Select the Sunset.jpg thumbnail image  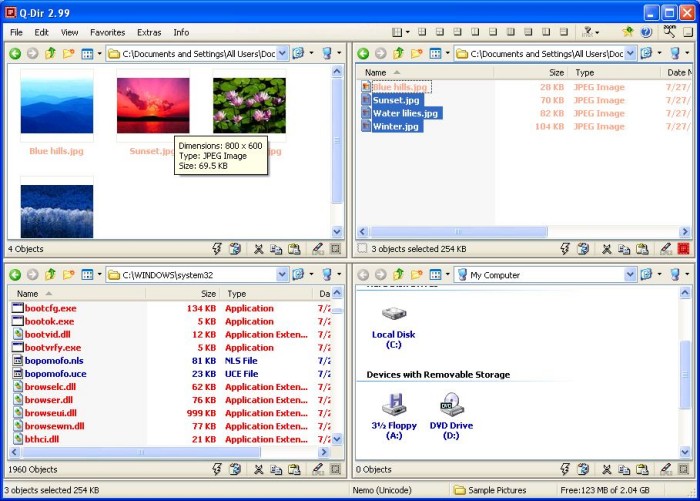[153, 105]
